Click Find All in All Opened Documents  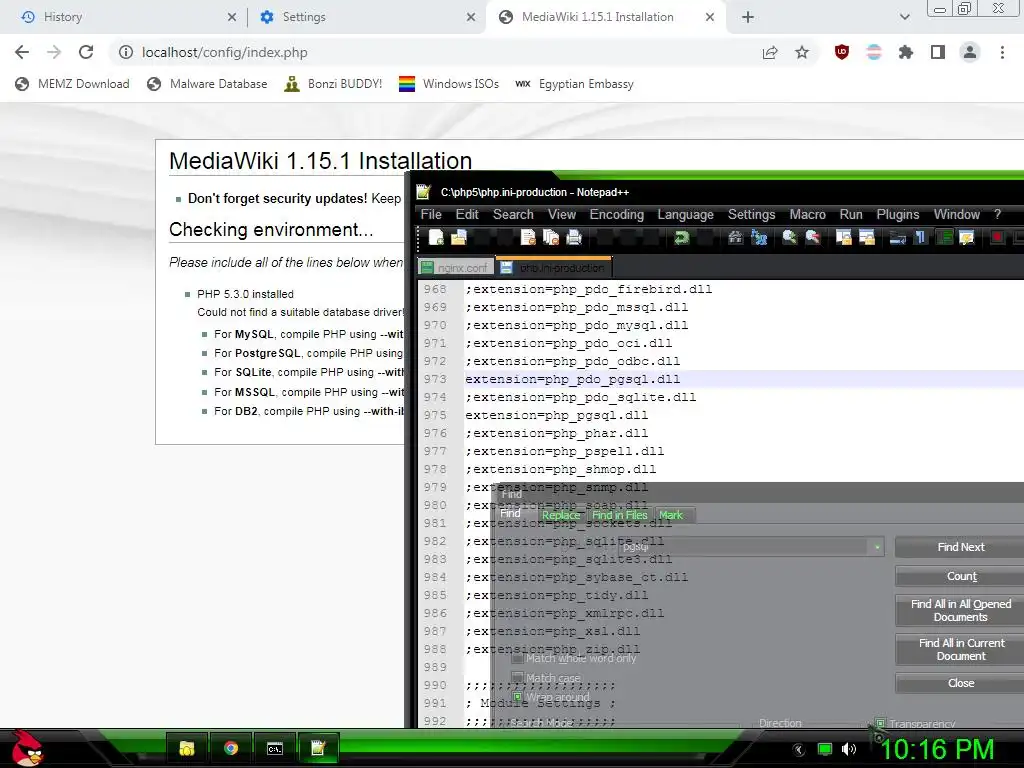point(961,610)
